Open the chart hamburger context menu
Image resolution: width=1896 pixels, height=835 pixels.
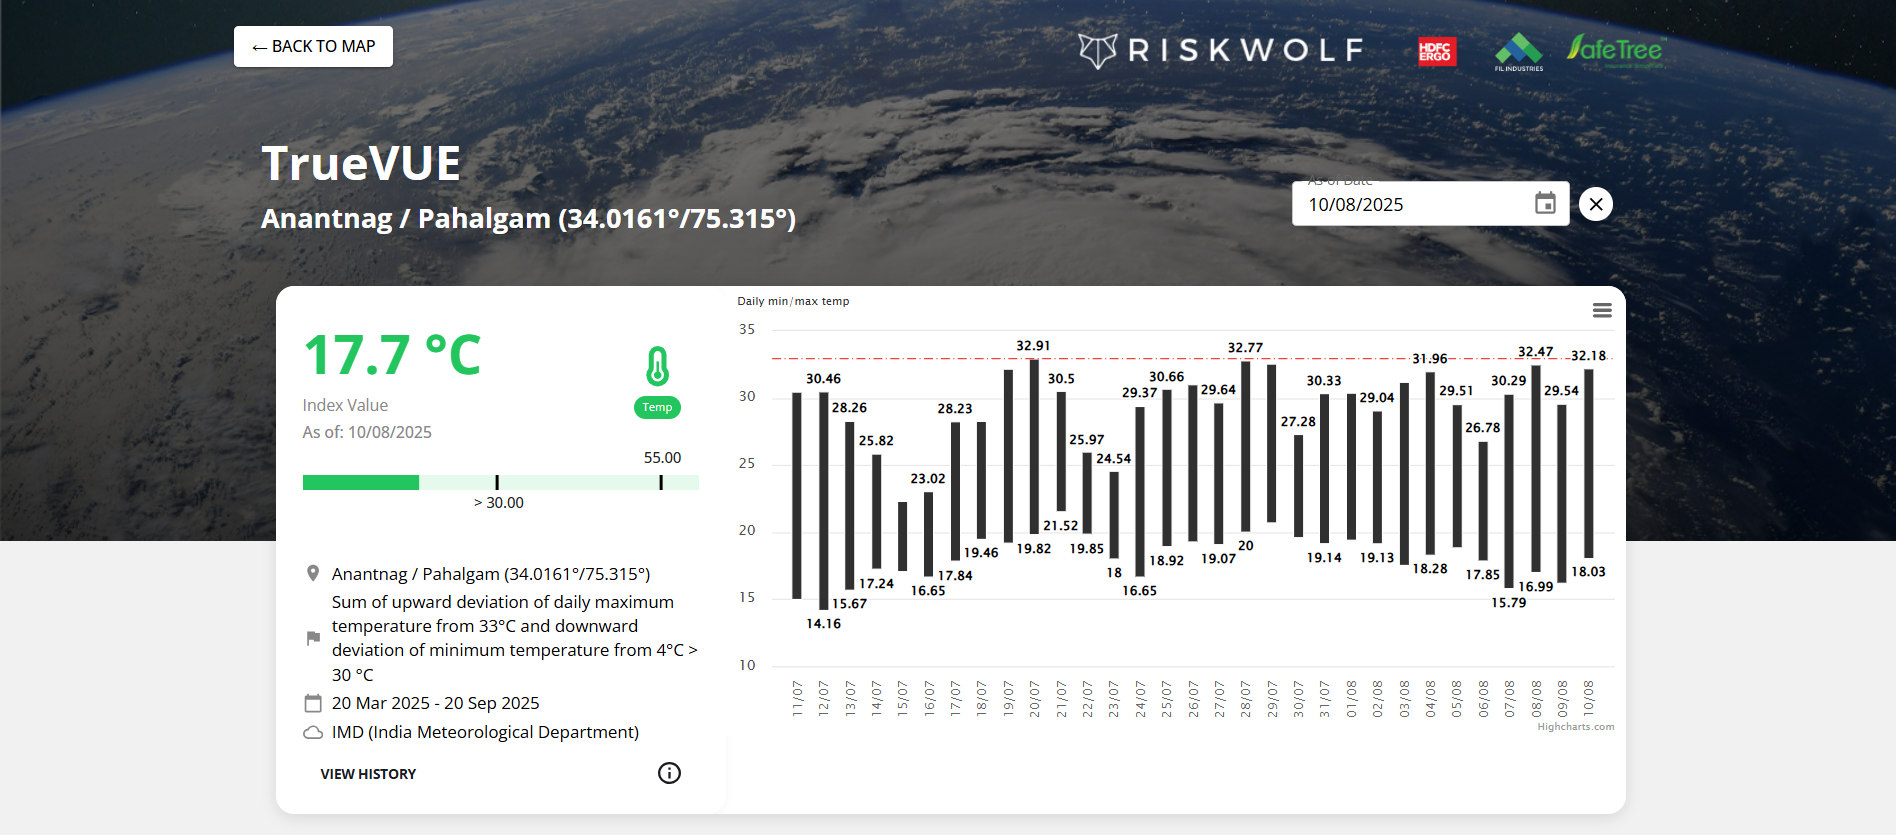click(1602, 311)
